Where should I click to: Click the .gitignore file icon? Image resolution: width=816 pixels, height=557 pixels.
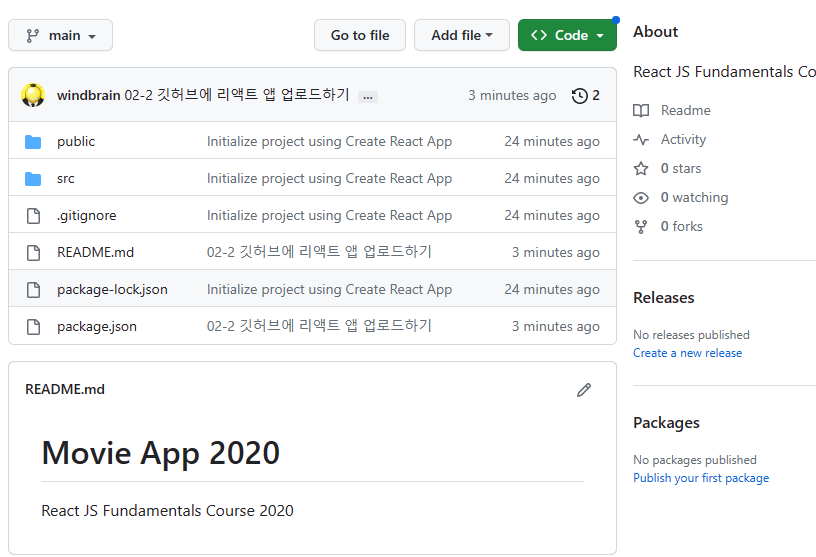pyautogui.click(x=33, y=216)
